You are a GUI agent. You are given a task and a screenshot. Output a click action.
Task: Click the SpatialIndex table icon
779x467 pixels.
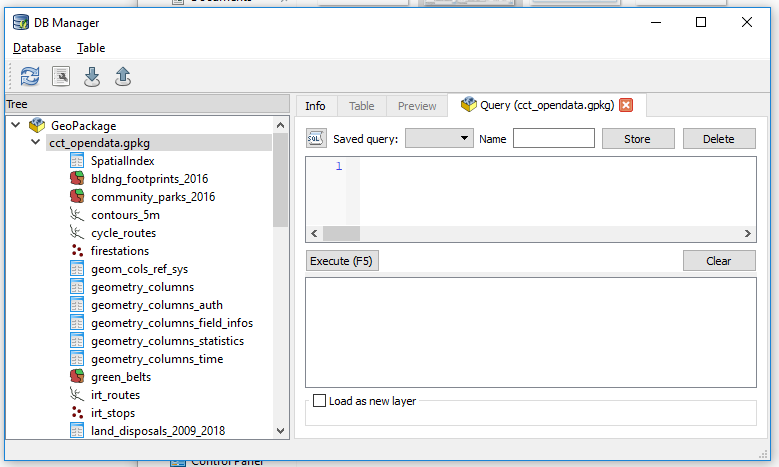click(x=77, y=160)
